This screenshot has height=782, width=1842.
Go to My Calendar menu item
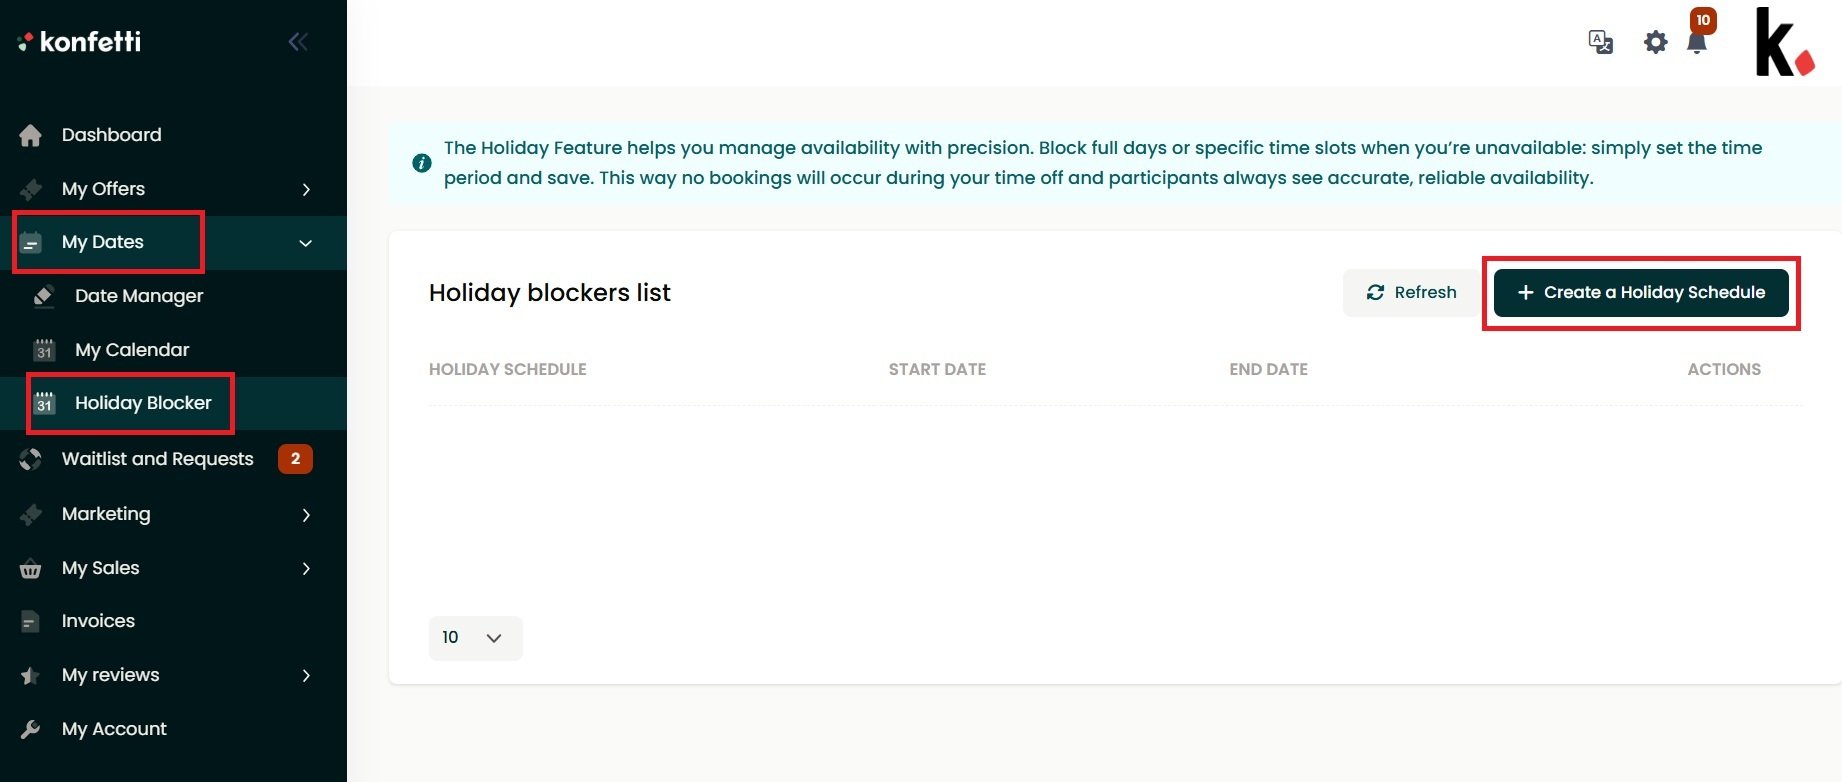[x=132, y=350]
